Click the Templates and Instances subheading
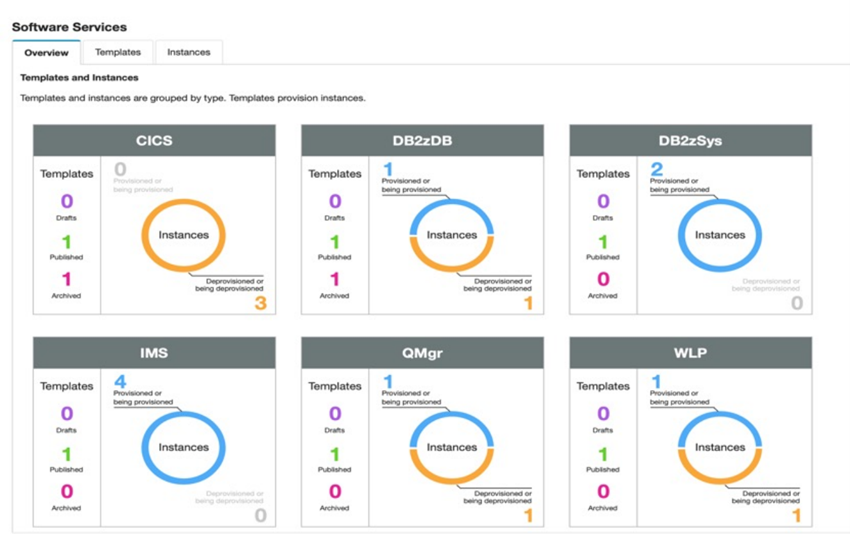Screen dimensions: 850x534 click(79, 78)
